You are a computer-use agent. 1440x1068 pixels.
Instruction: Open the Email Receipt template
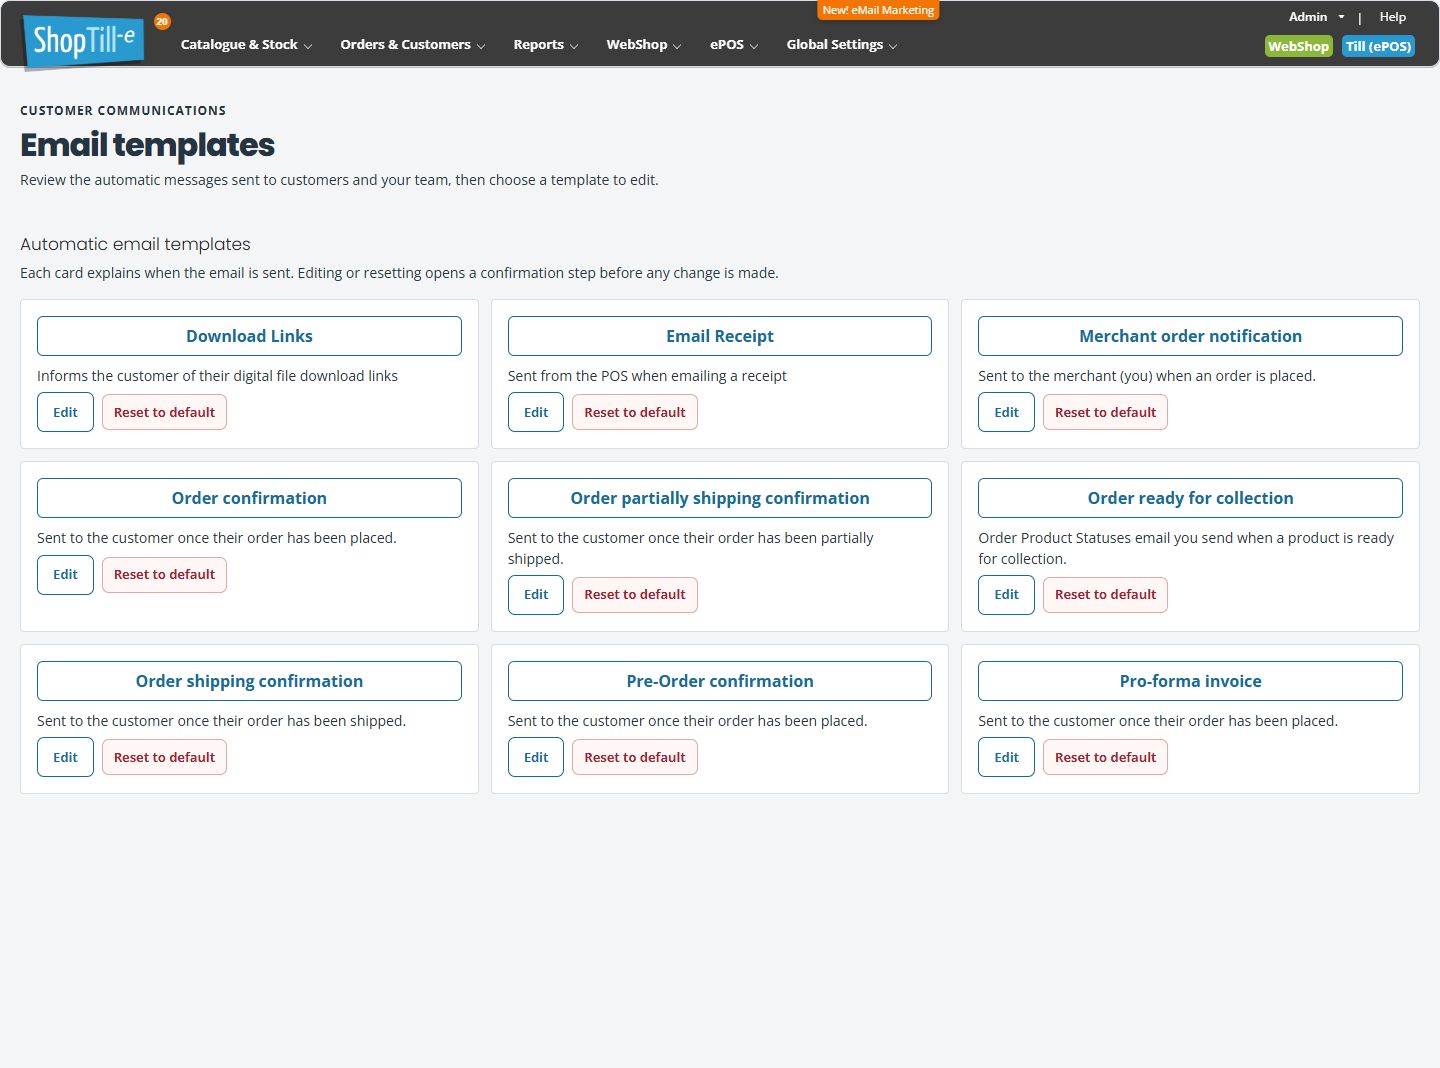[x=720, y=336]
